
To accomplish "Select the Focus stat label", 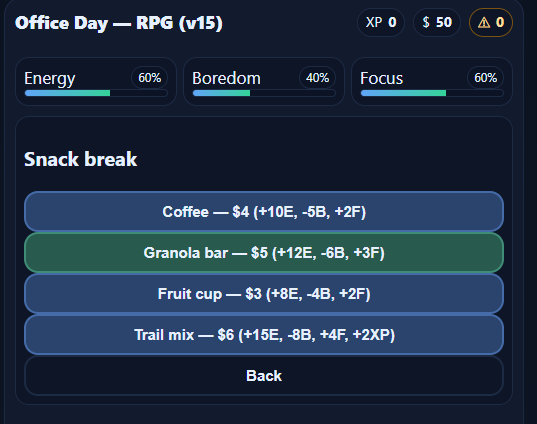I will coord(382,78).
